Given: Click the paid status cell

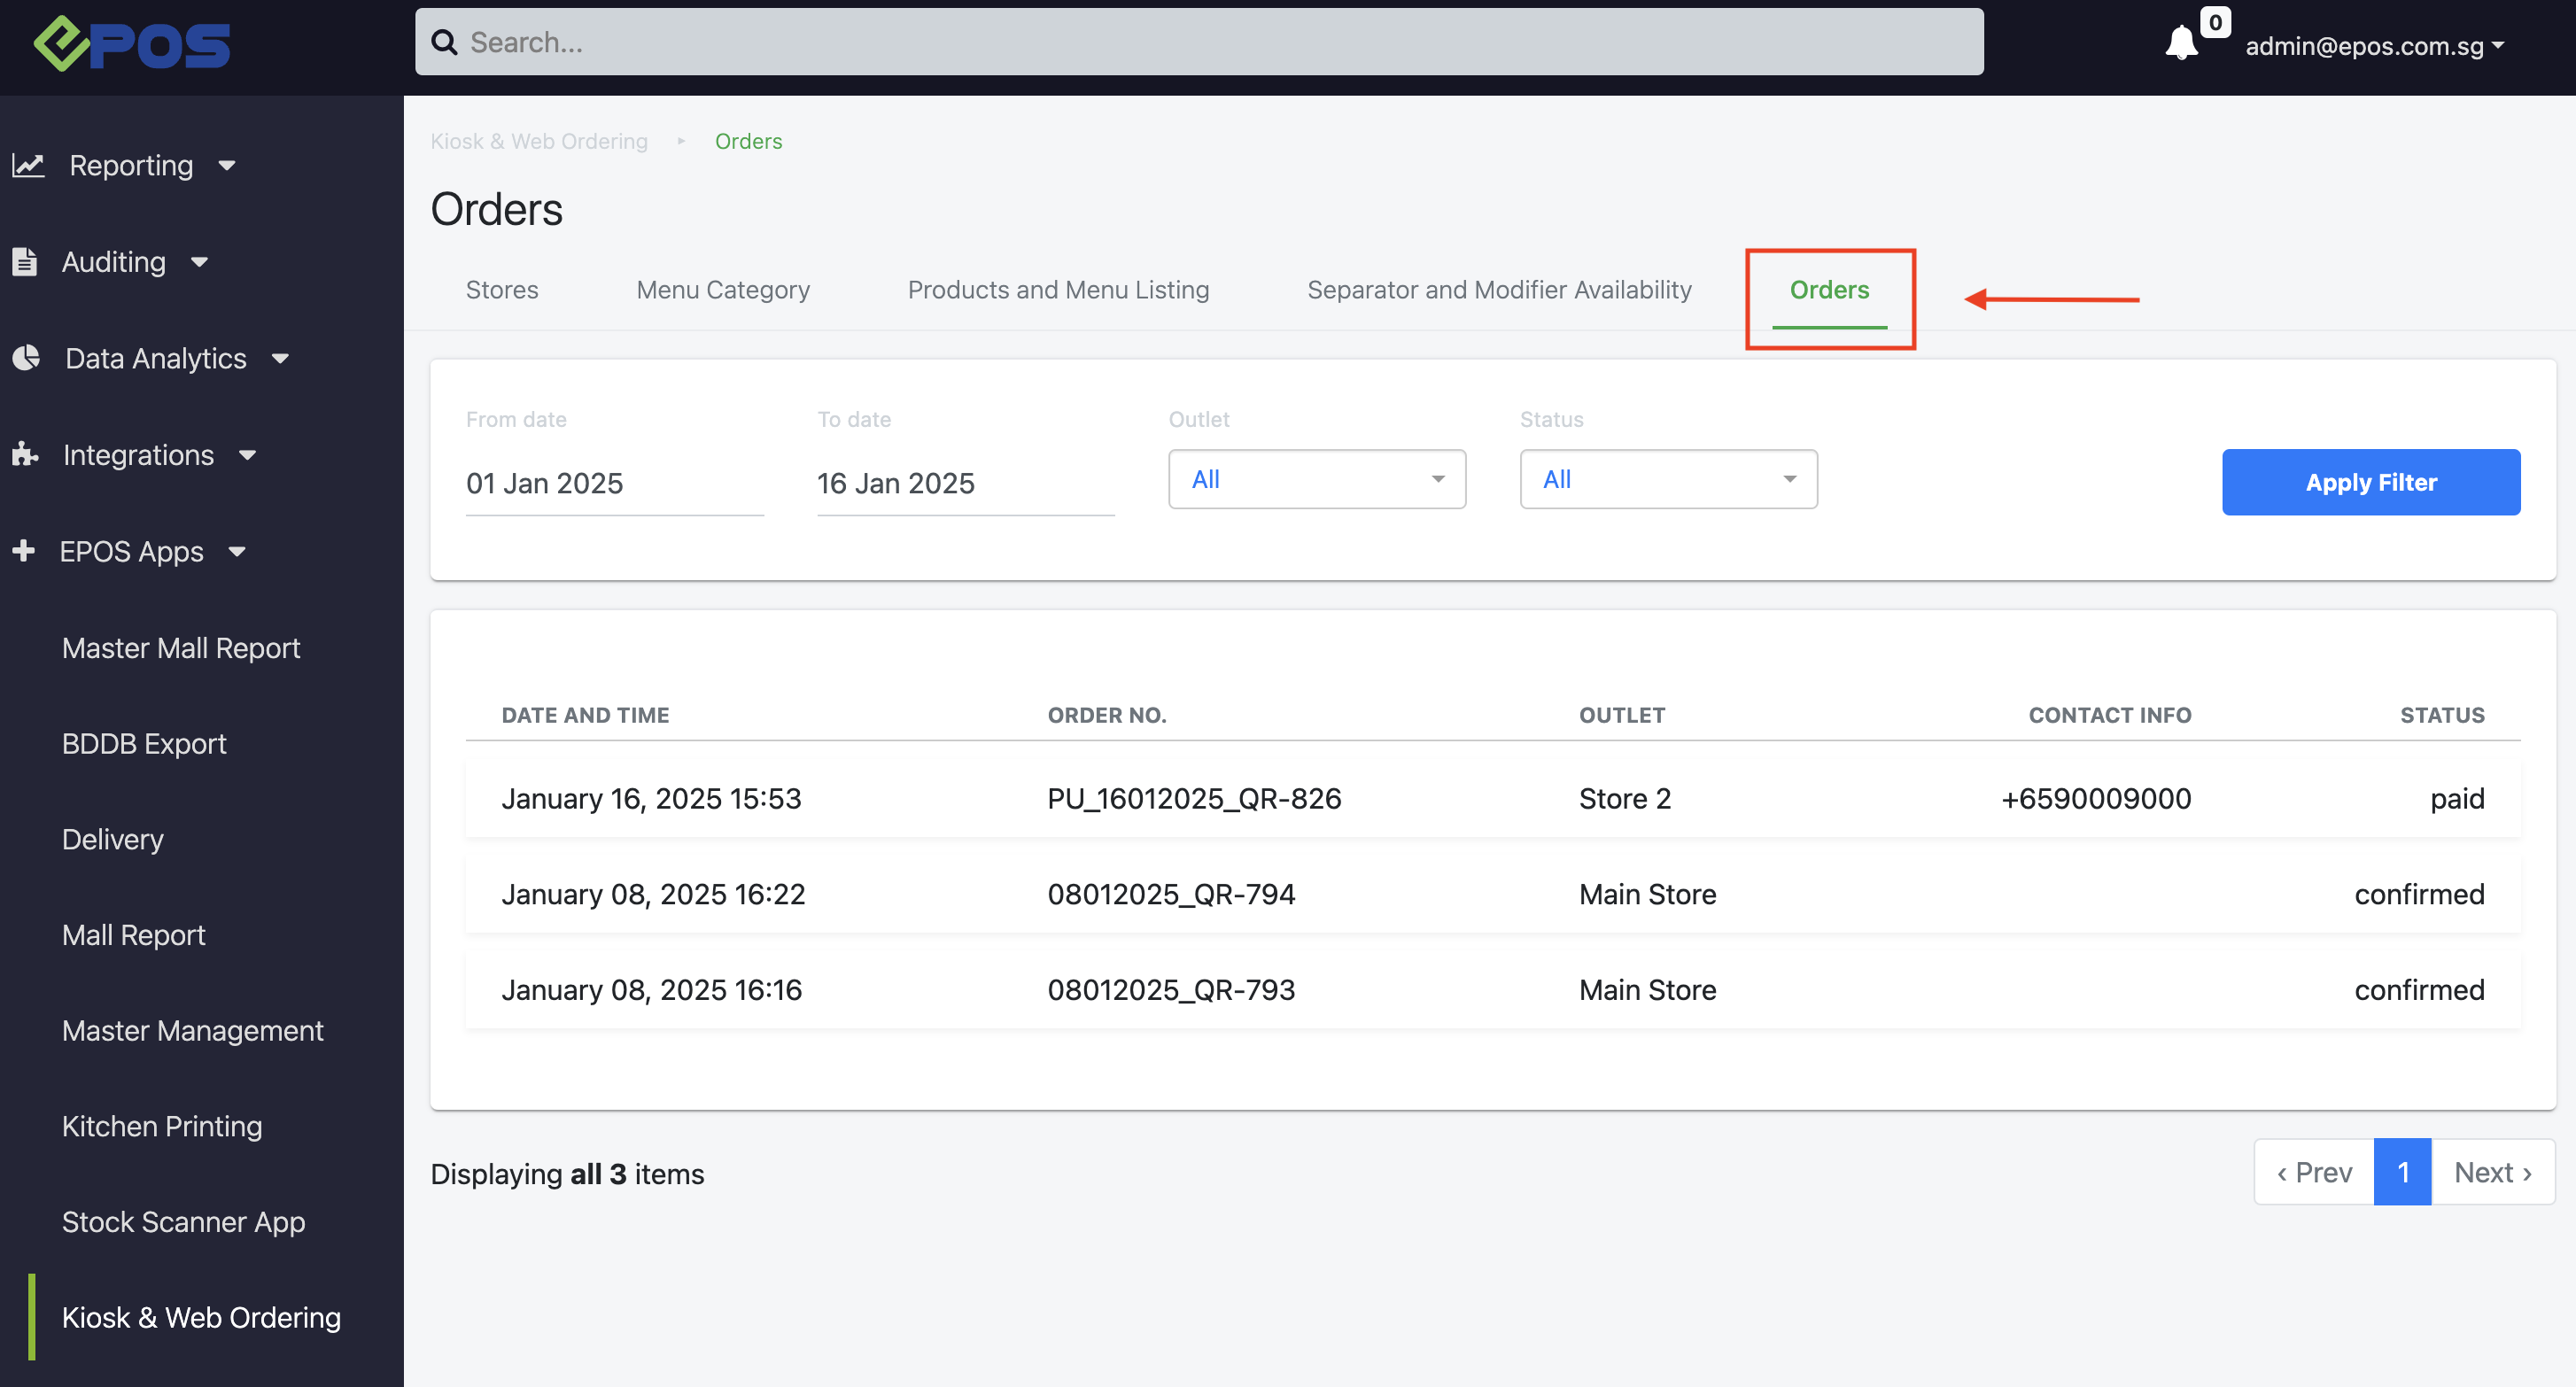Looking at the screenshot, I should 2457,798.
